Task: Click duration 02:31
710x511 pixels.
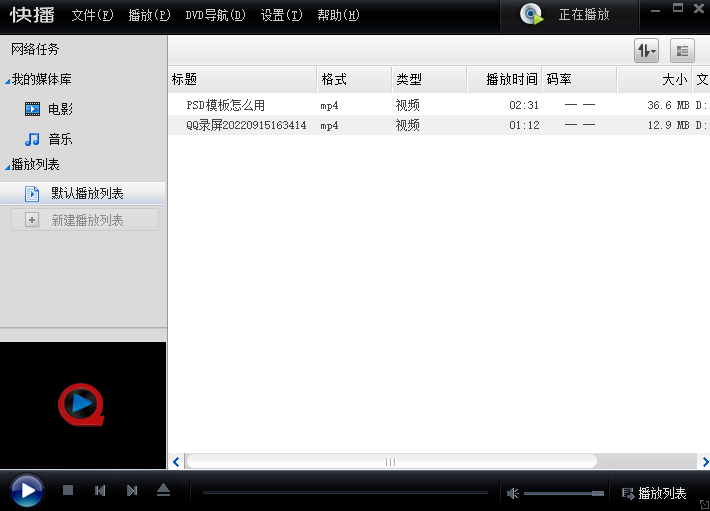Action: (524, 105)
